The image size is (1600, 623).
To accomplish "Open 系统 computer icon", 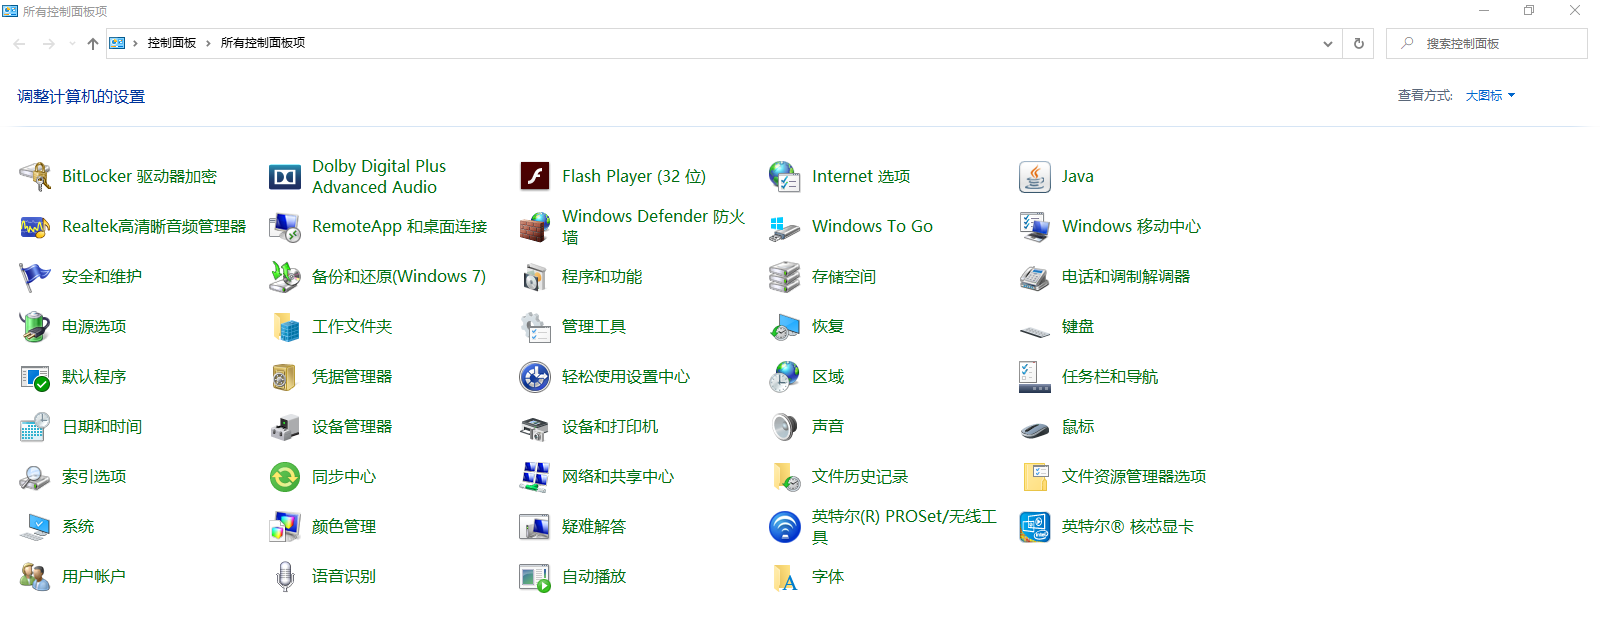I will [35, 527].
